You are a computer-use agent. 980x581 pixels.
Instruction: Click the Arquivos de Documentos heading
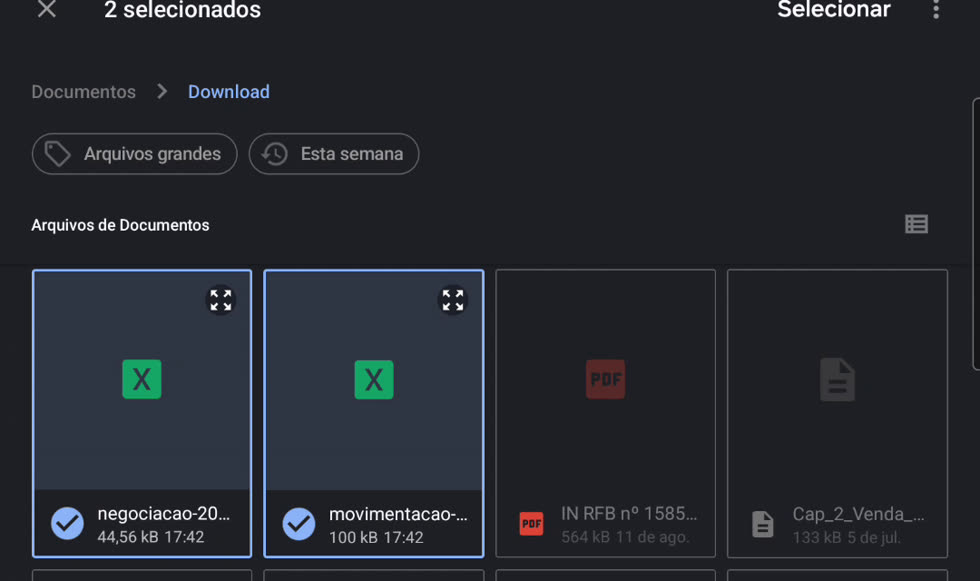pos(120,225)
